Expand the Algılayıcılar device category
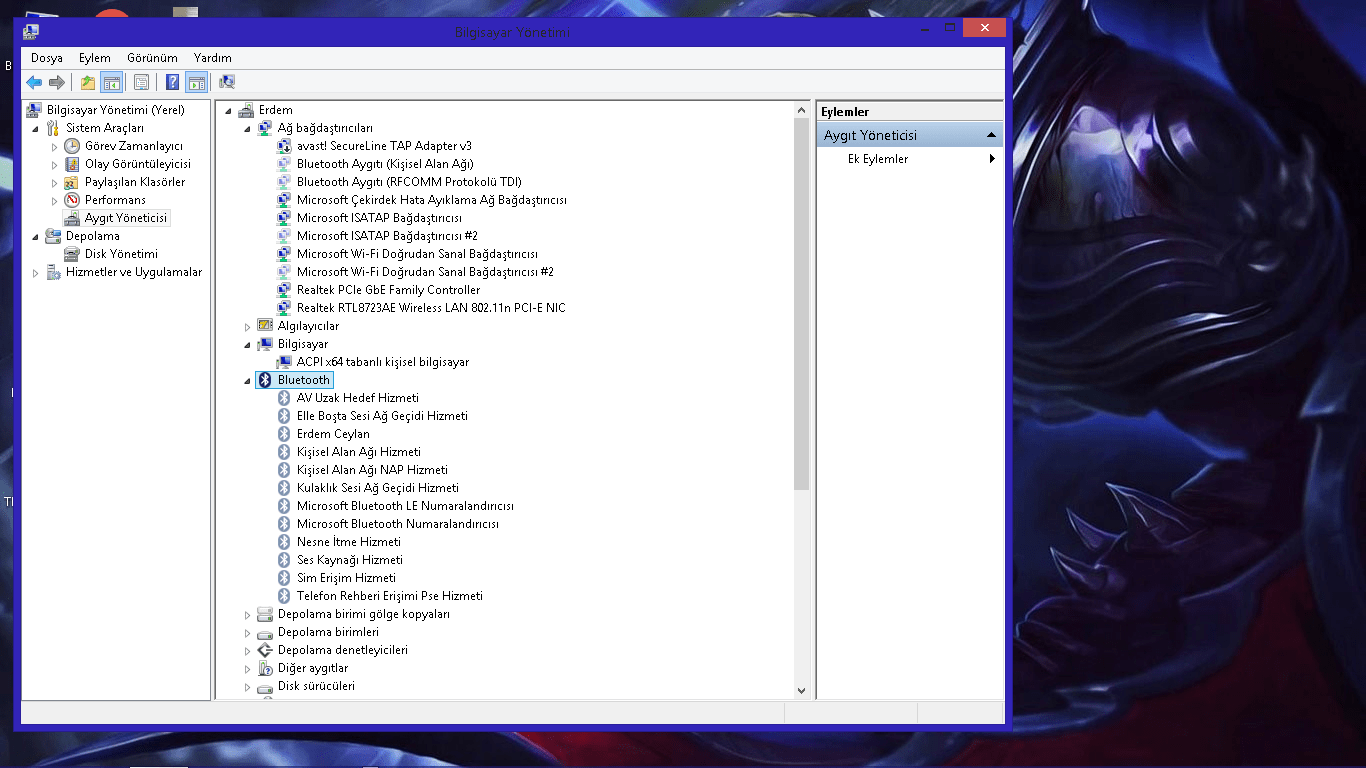This screenshot has height=768, width=1366. [x=248, y=327]
